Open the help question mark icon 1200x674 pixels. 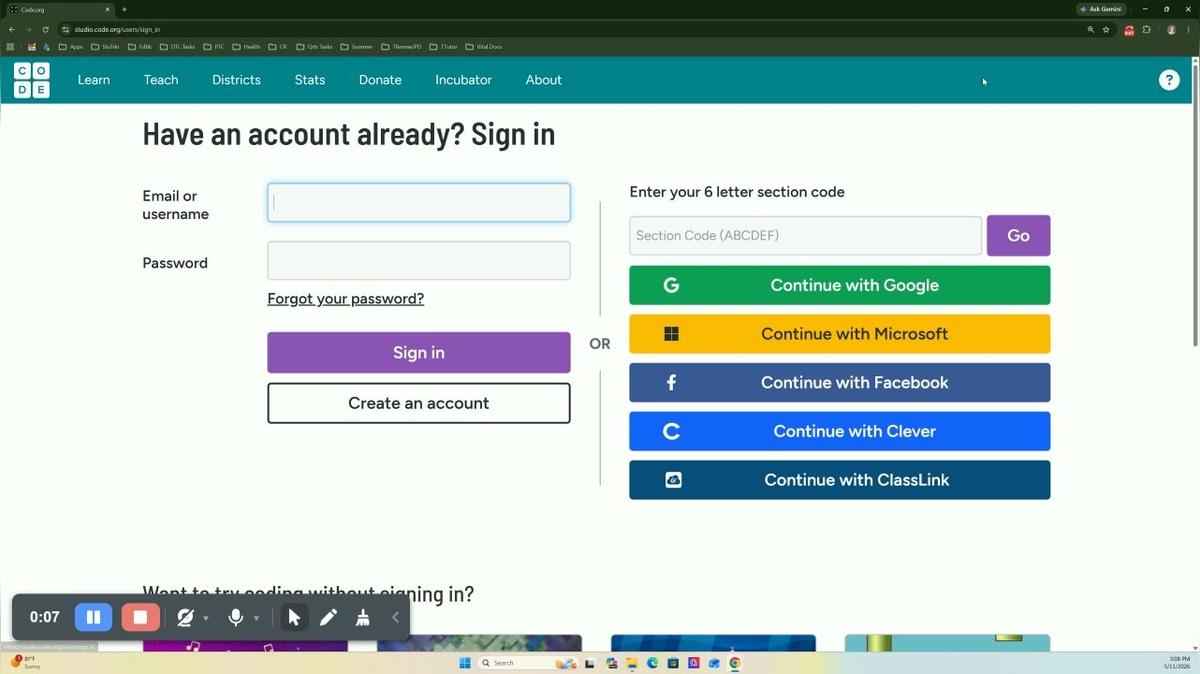(x=1169, y=80)
